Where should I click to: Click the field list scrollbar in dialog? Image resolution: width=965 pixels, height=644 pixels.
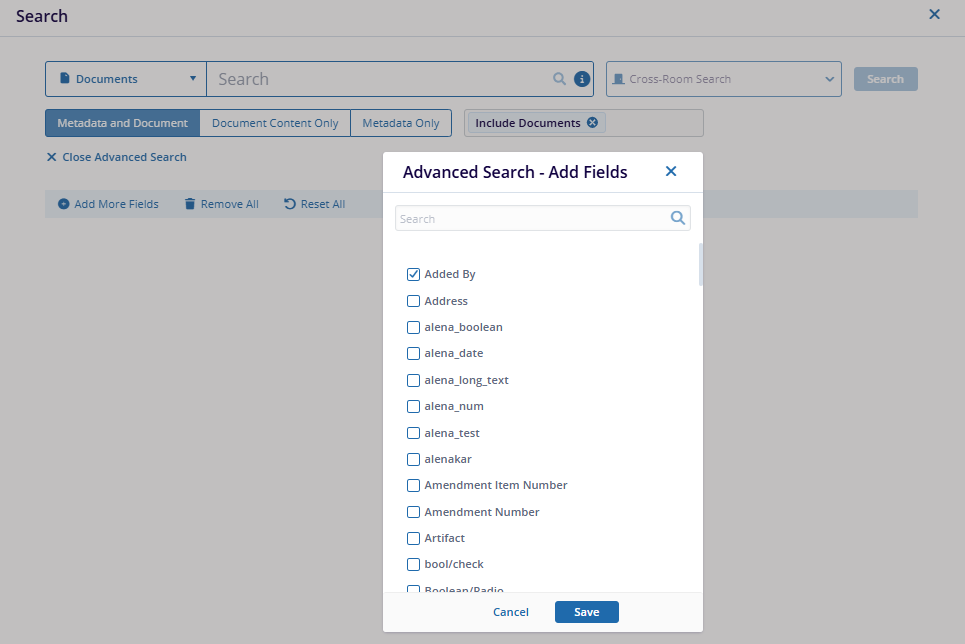click(x=700, y=265)
